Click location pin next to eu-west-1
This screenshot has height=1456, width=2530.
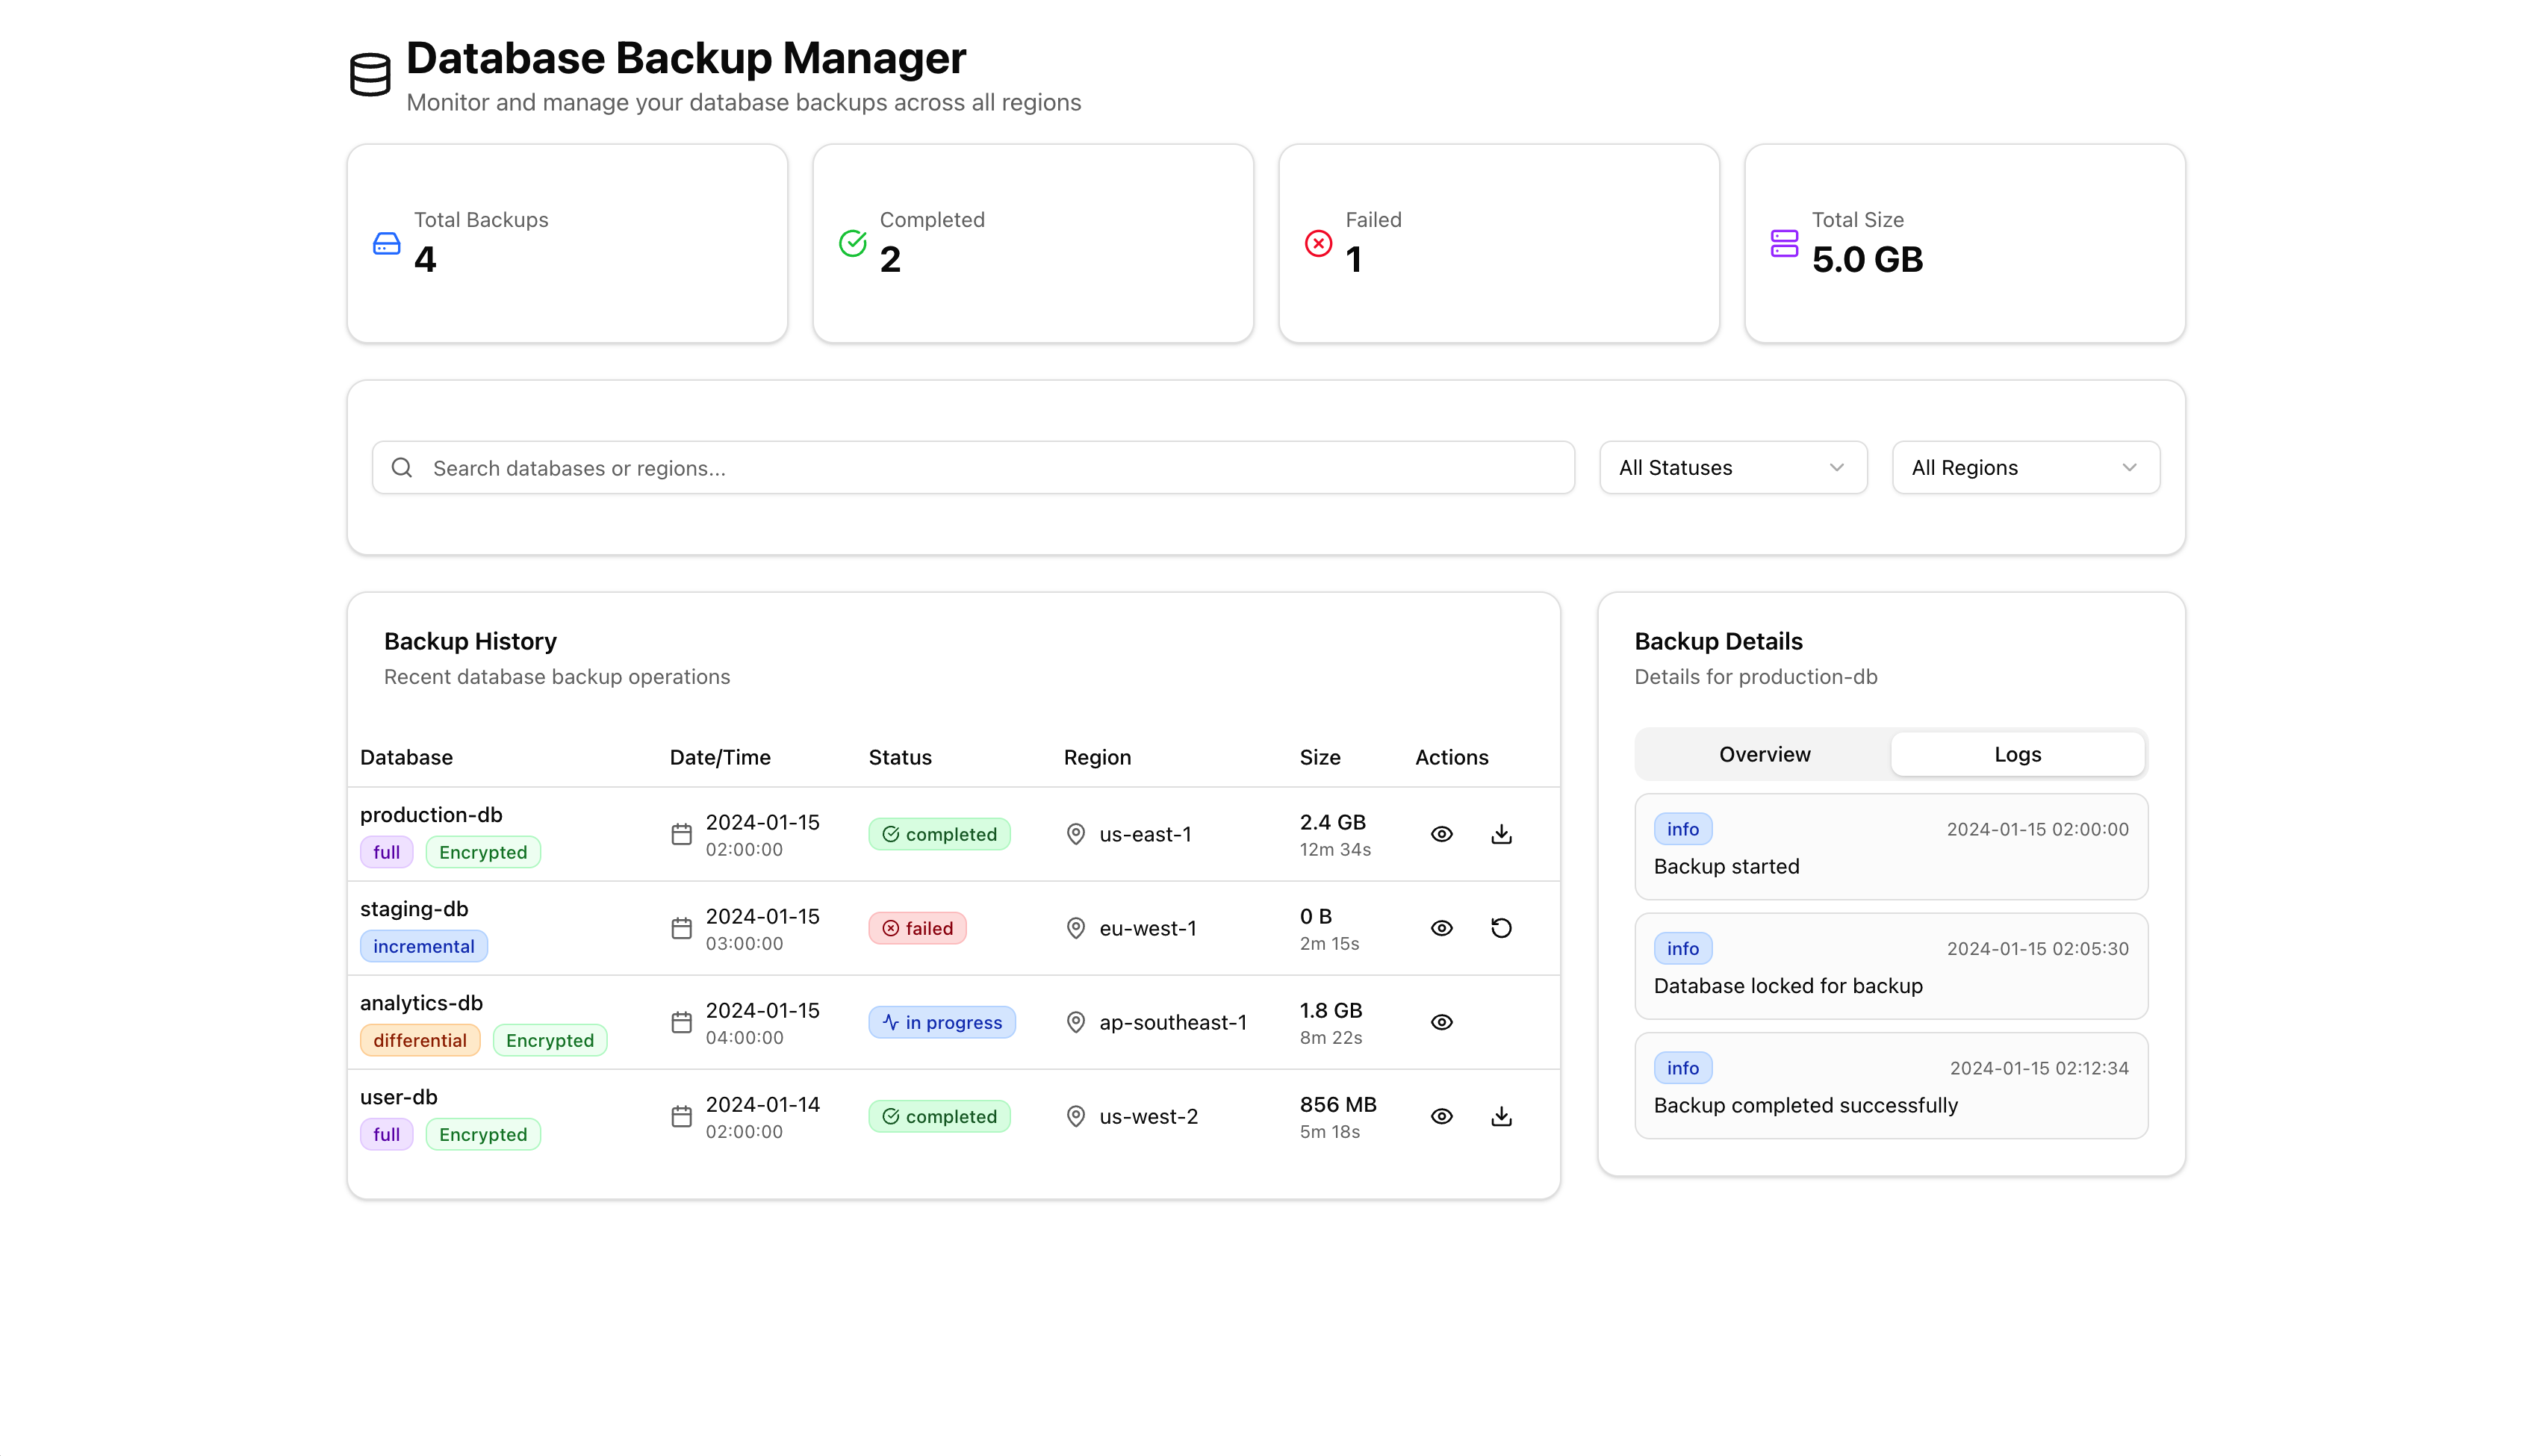[1075, 928]
